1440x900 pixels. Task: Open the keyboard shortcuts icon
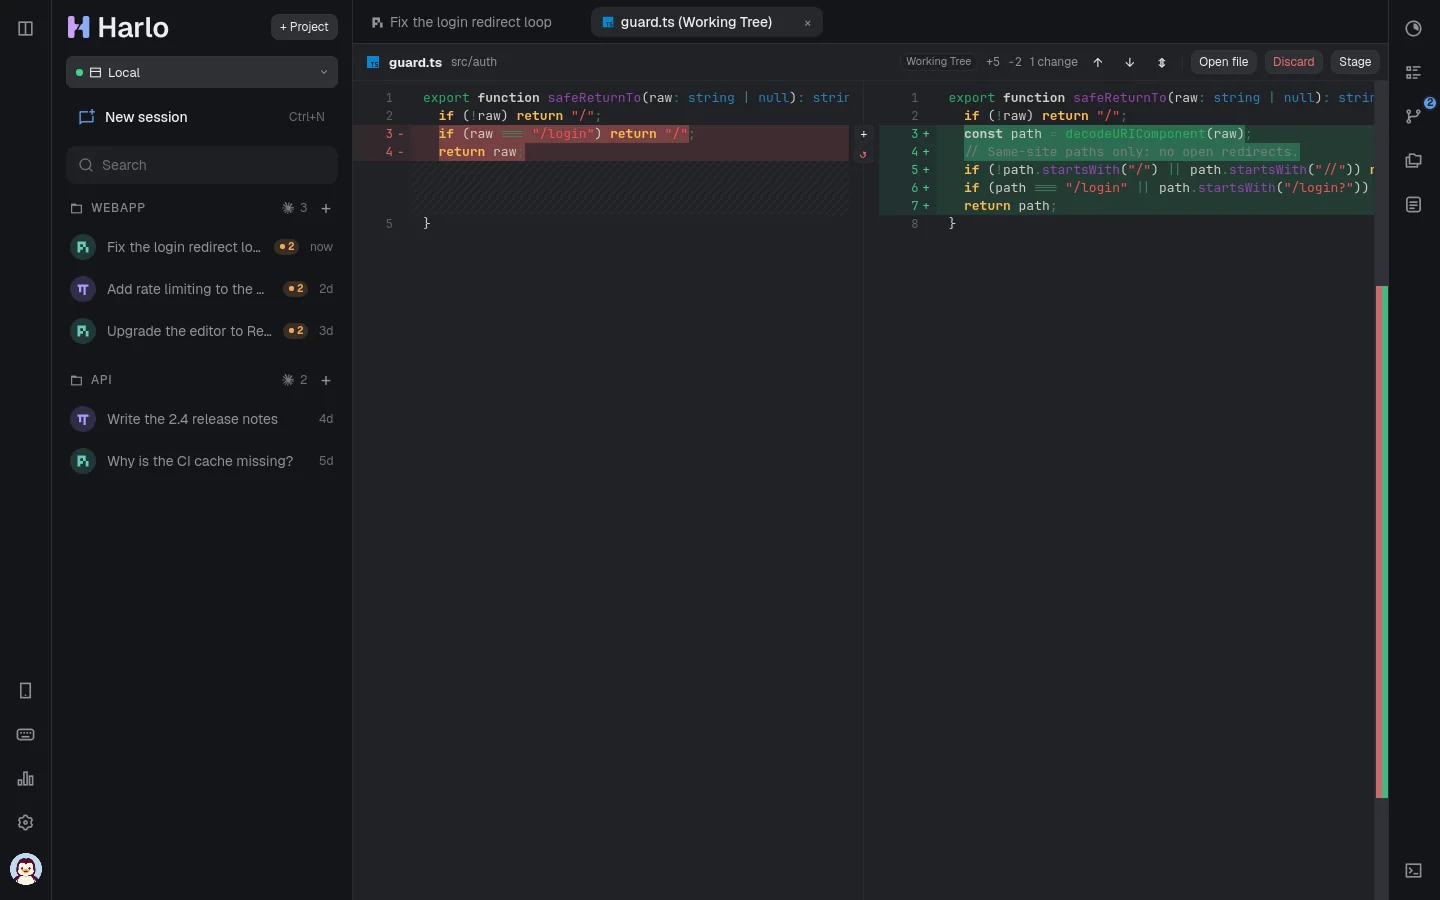coord(26,735)
